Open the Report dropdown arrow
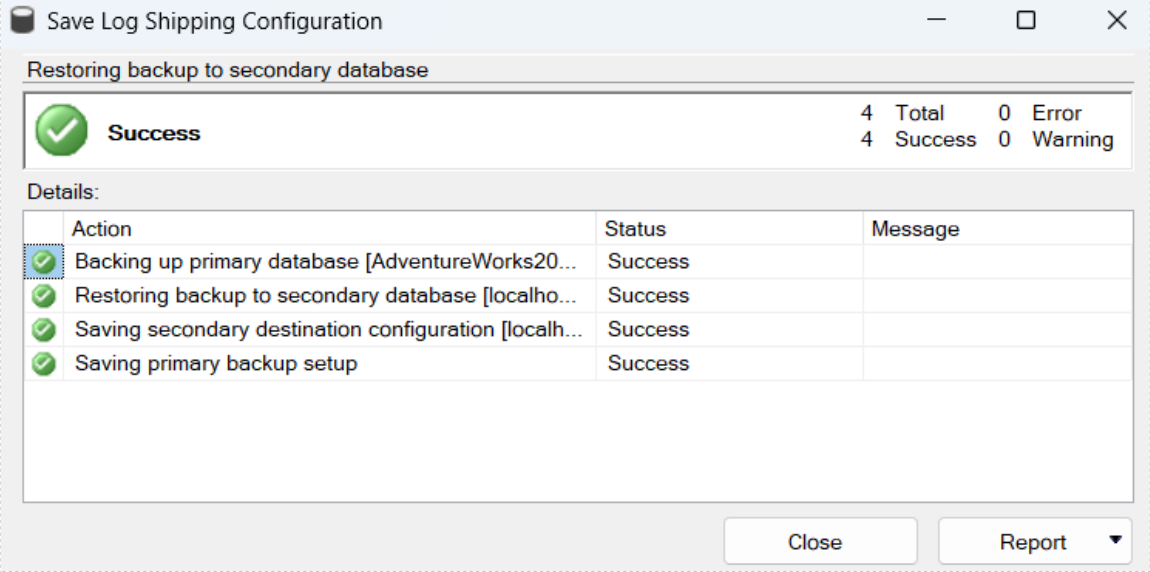 coord(1115,541)
